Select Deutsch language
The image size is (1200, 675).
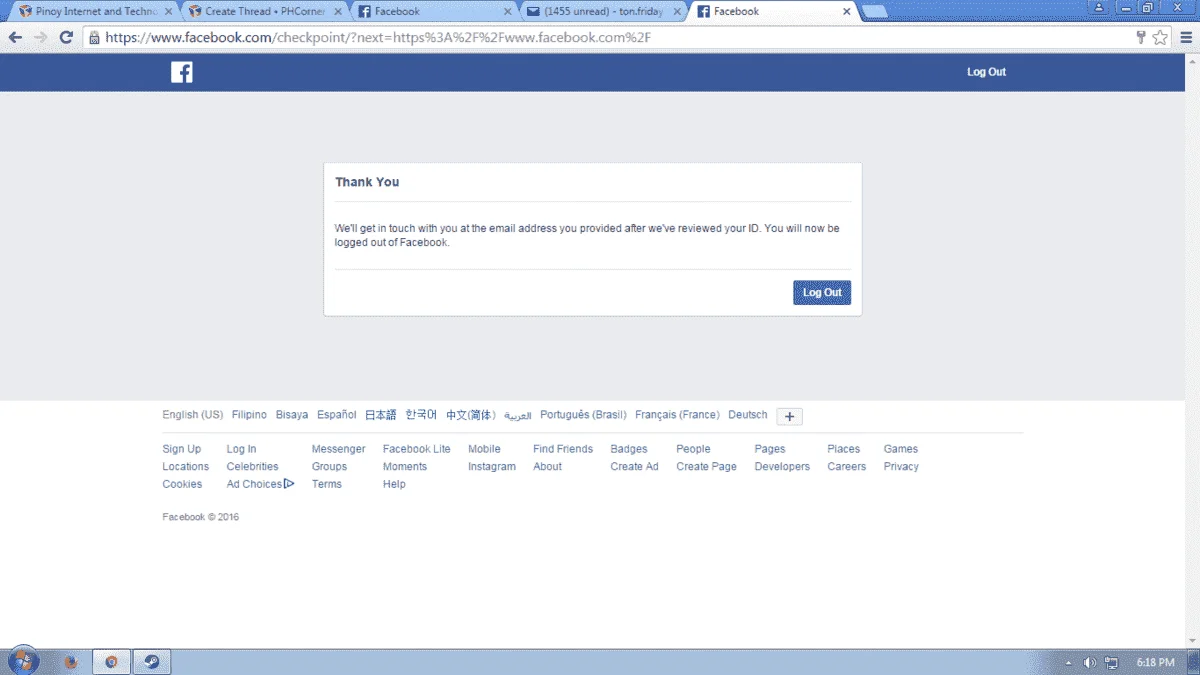(748, 415)
